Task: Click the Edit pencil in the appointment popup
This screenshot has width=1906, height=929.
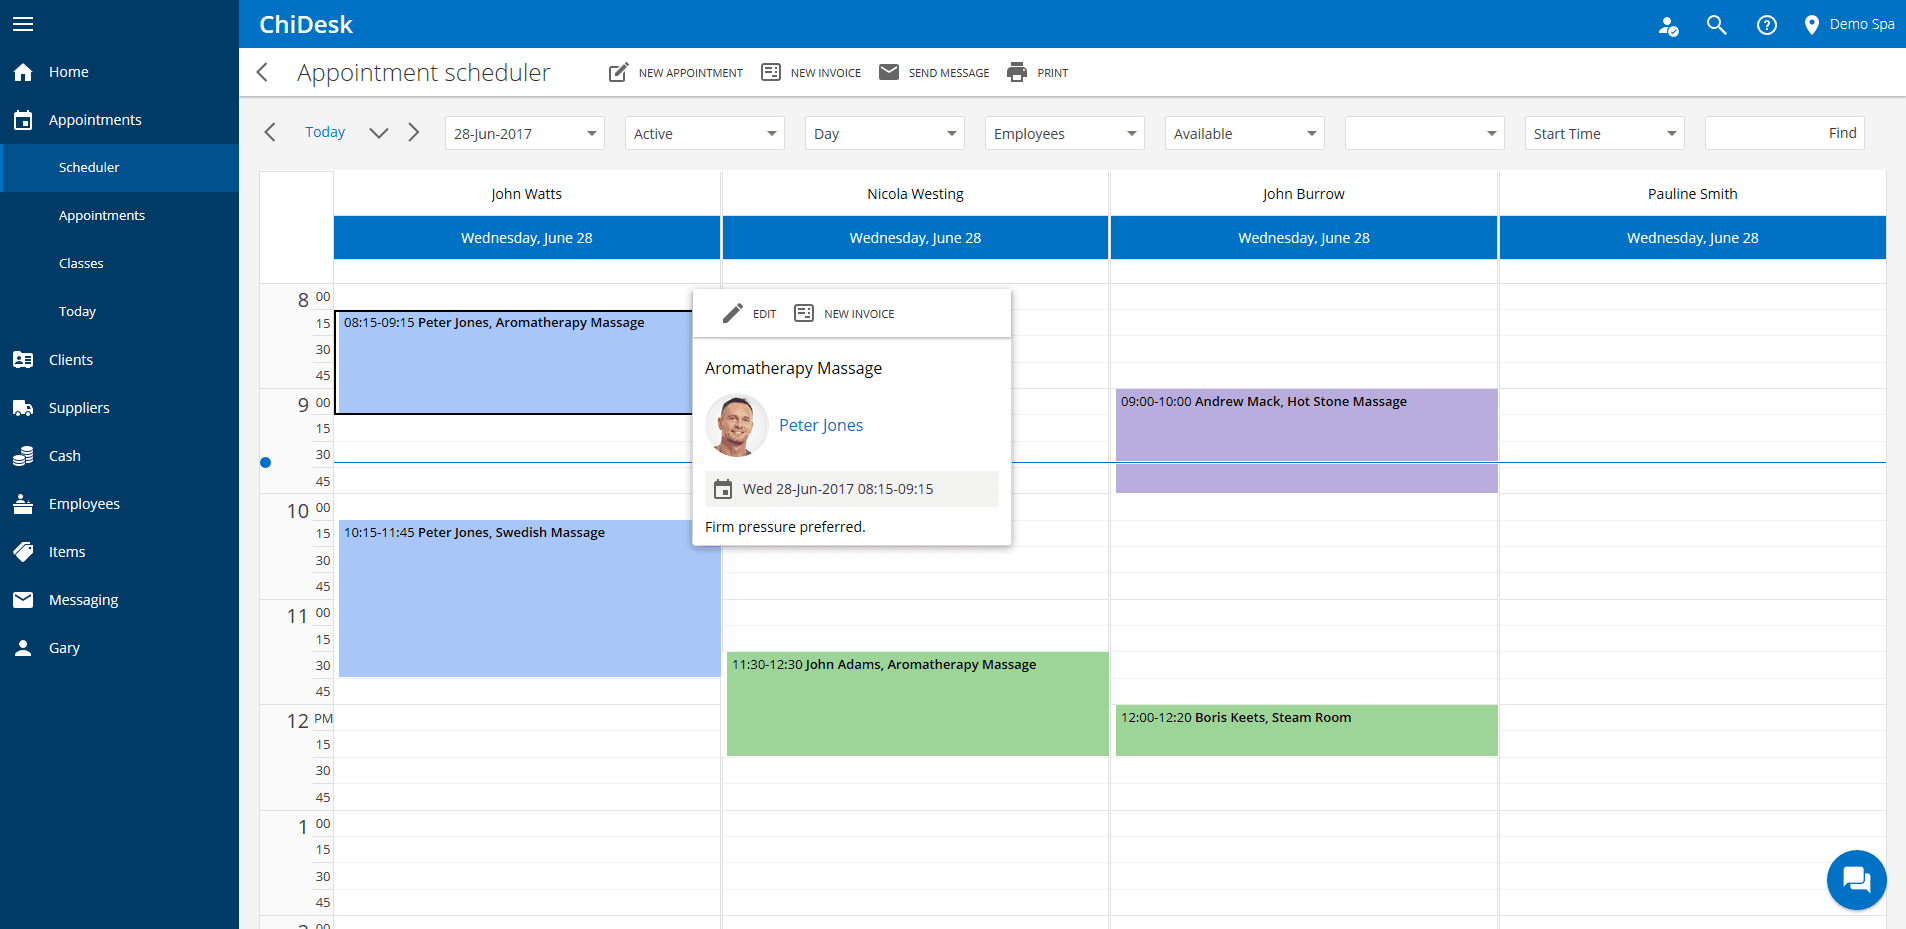Action: tap(733, 313)
